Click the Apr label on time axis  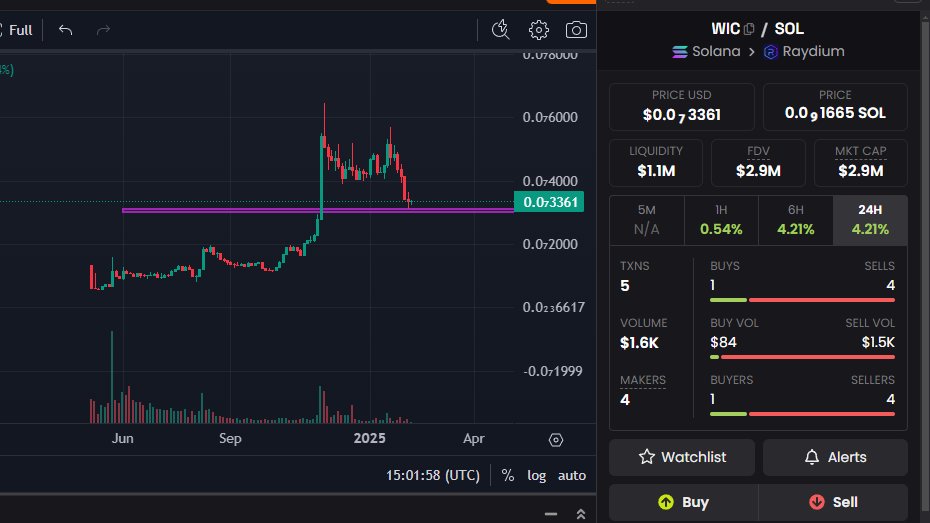click(474, 438)
